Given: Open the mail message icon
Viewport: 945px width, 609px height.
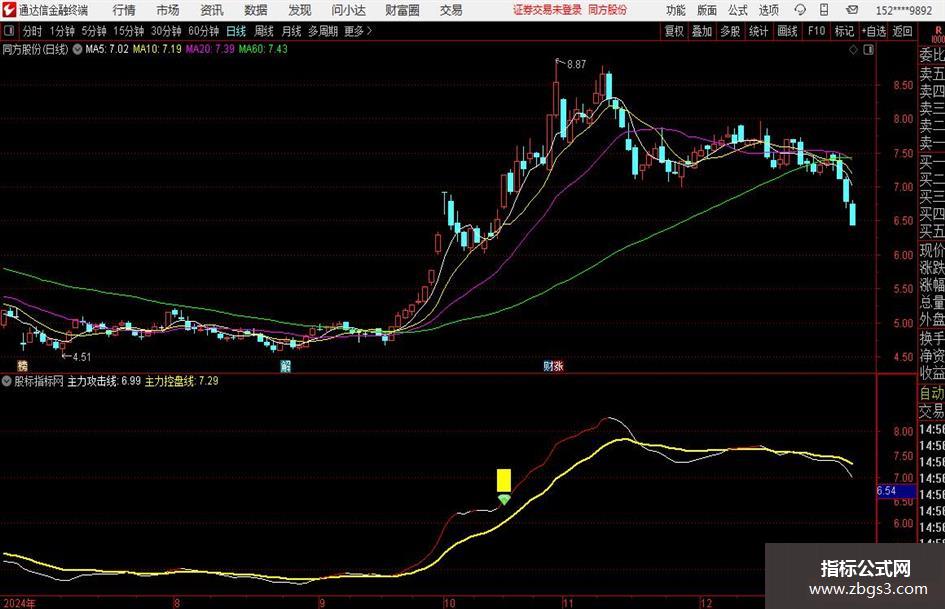Looking at the screenshot, I should (852, 10).
